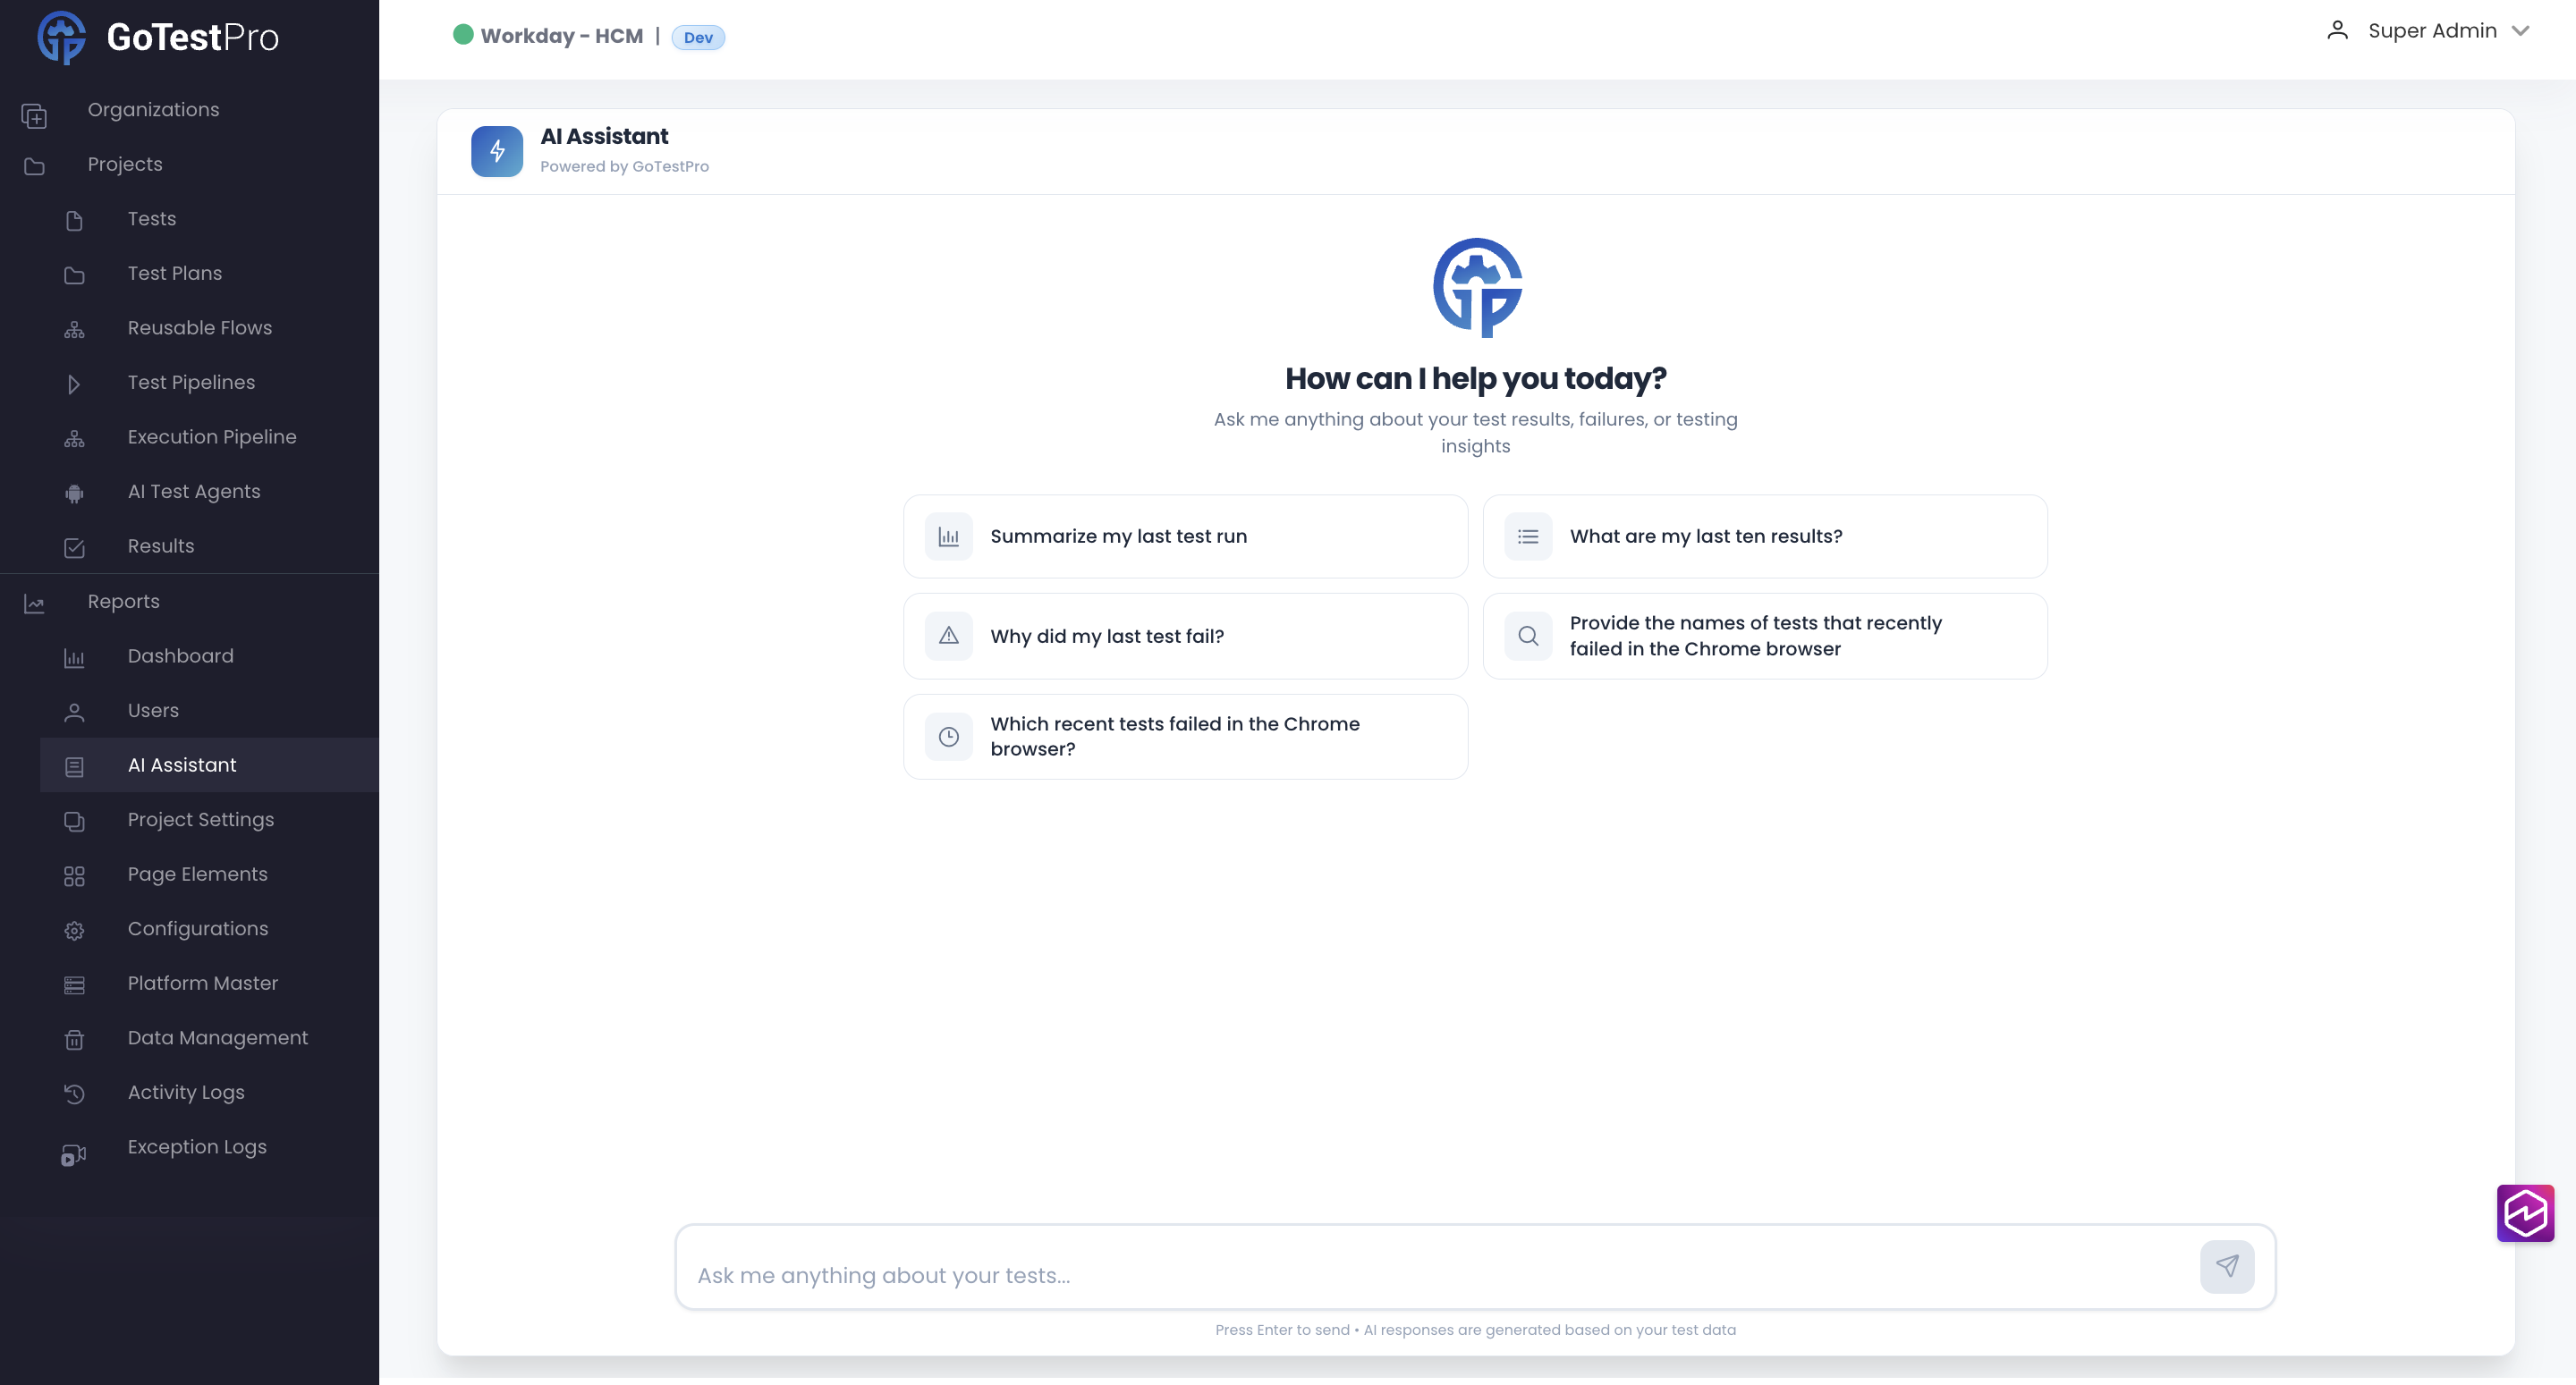This screenshot has width=2576, height=1385.
Task: Collapse the Reports section in sidebar
Action: [123, 601]
